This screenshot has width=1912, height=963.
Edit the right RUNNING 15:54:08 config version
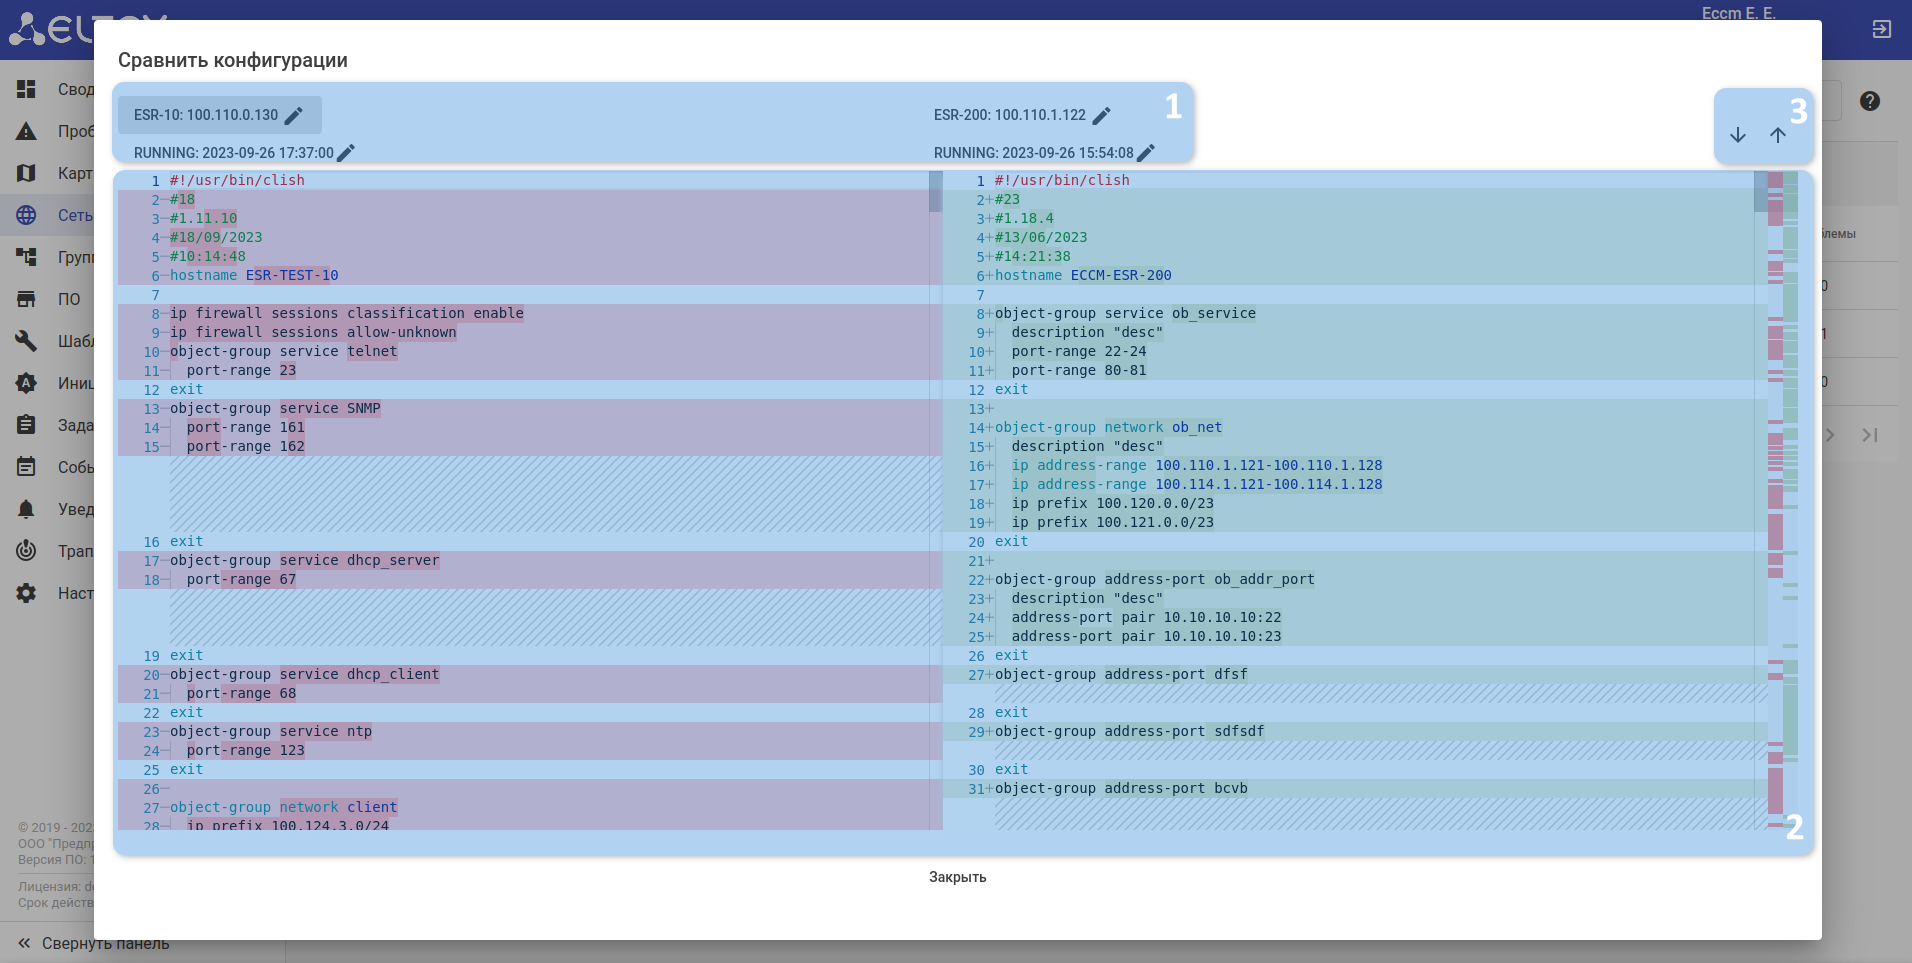(x=1146, y=153)
